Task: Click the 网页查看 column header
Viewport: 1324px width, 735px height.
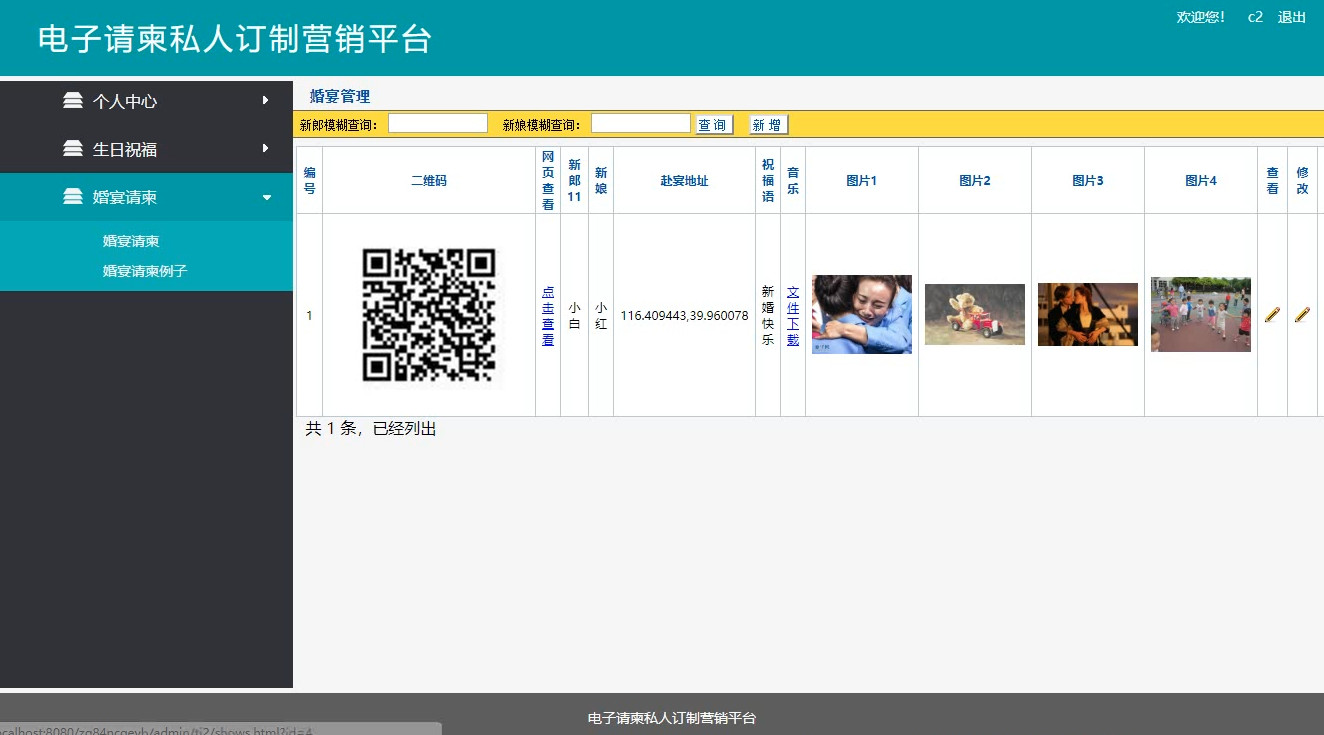Action: (548, 180)
